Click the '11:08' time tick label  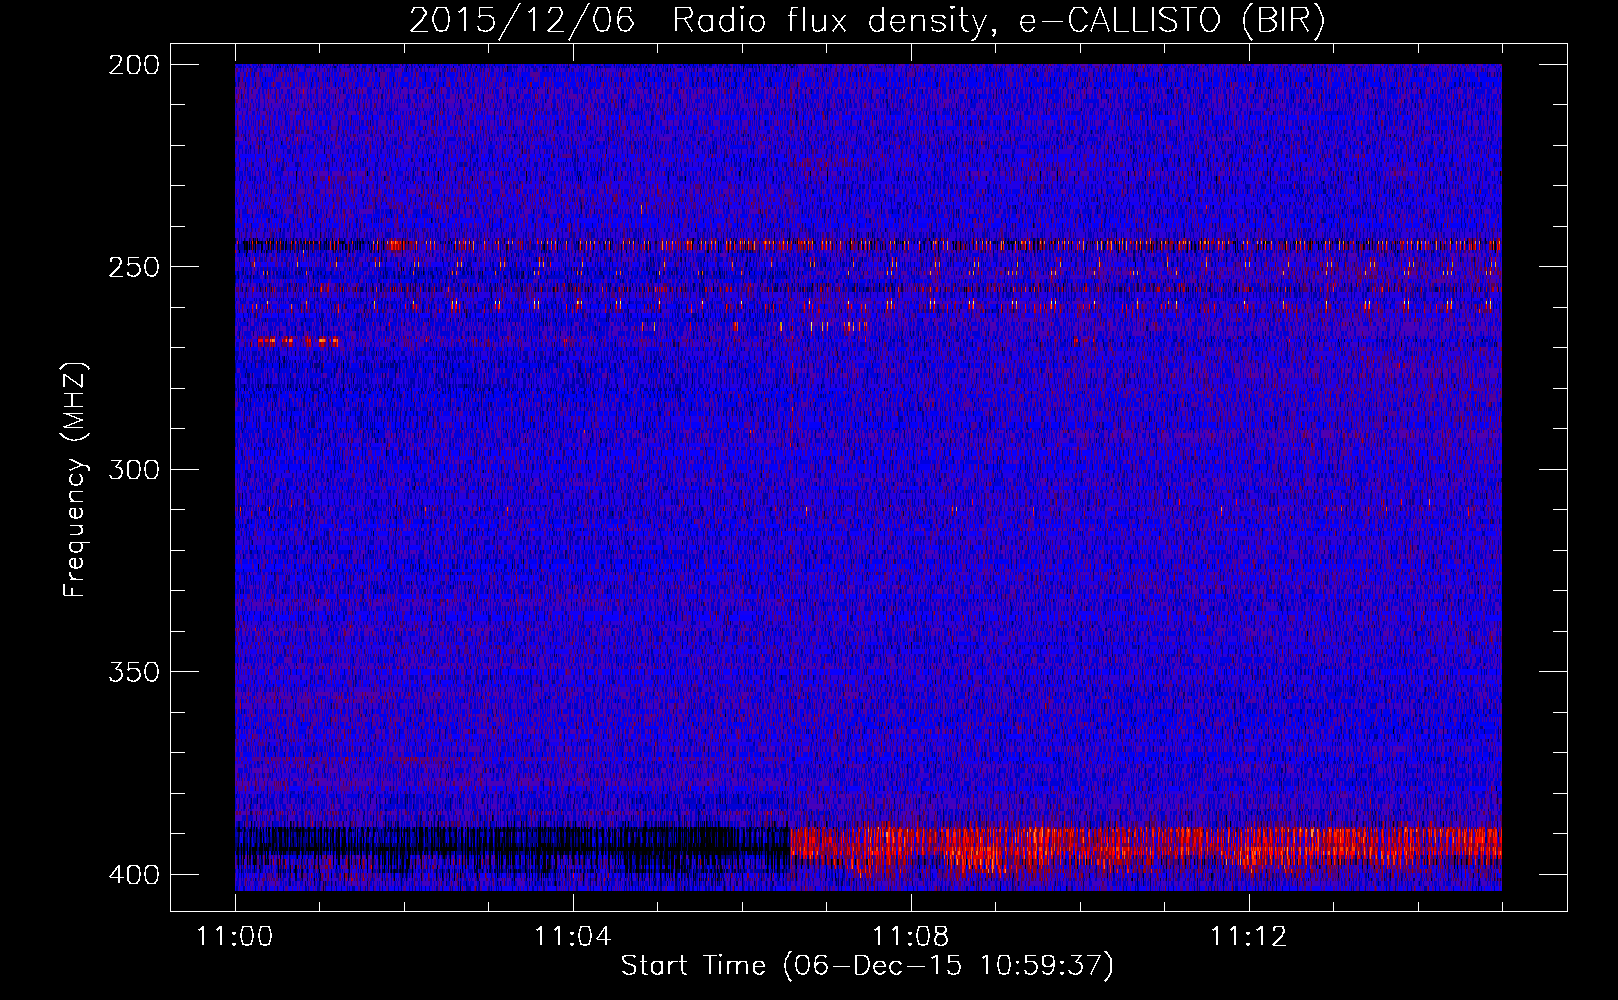click(910, 937)
